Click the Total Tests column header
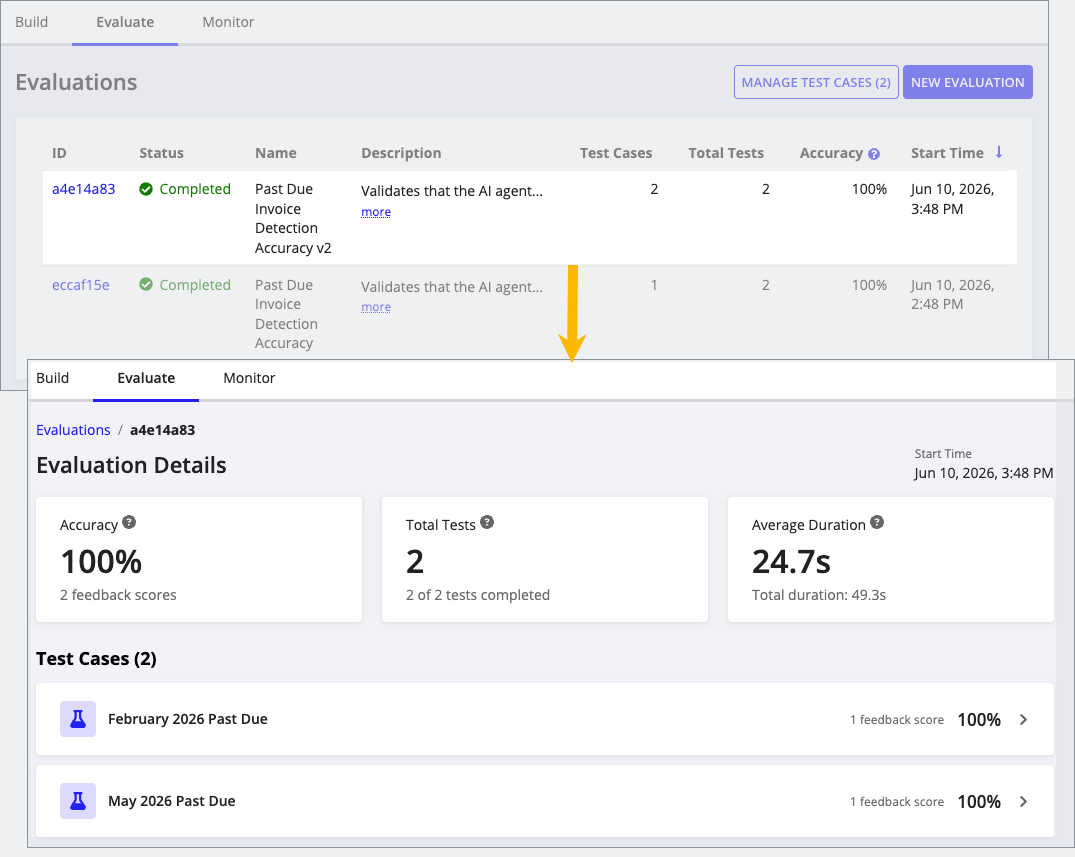This screenshot has height=857, width=1075. coord(726,153)
